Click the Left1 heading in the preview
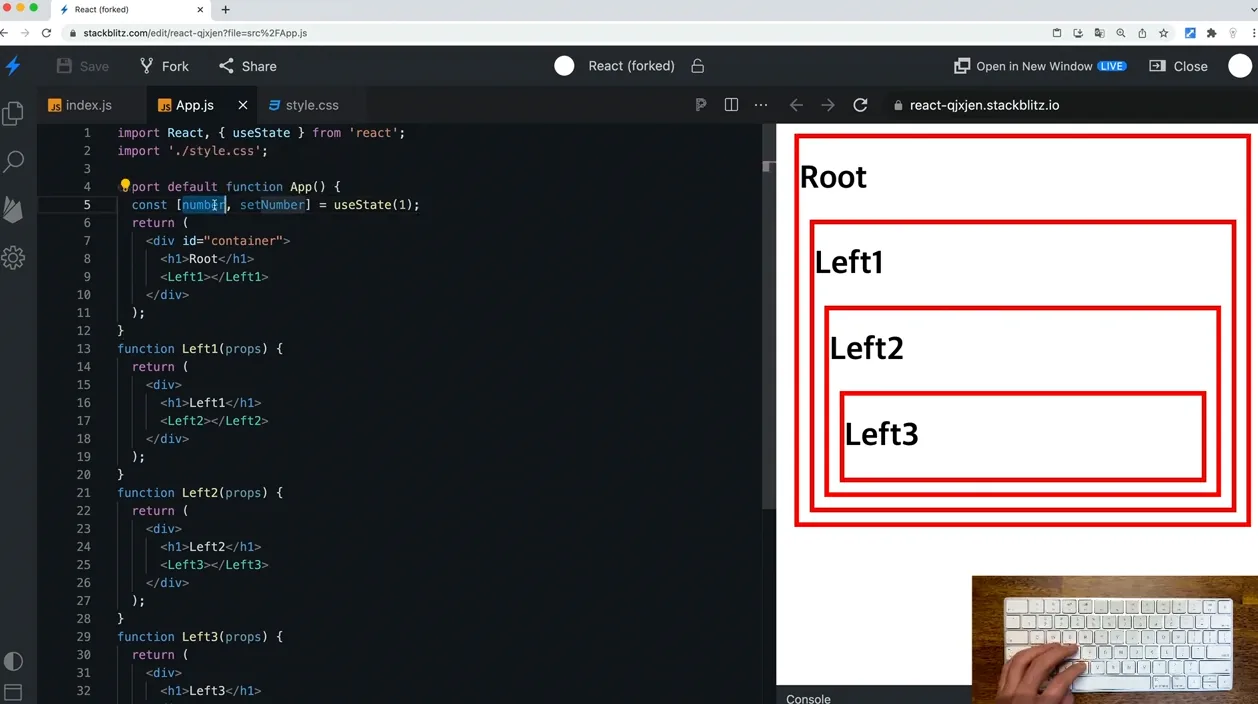Image resolution: width=1258 pixels, height=704 pixels. 849,262
